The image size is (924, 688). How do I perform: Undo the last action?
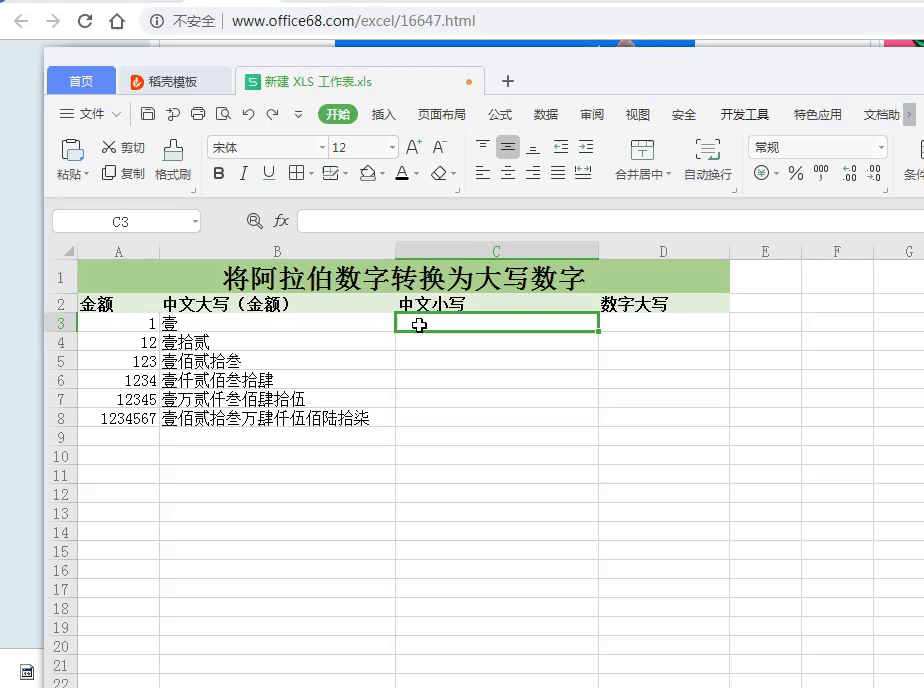tap(248, 114)
